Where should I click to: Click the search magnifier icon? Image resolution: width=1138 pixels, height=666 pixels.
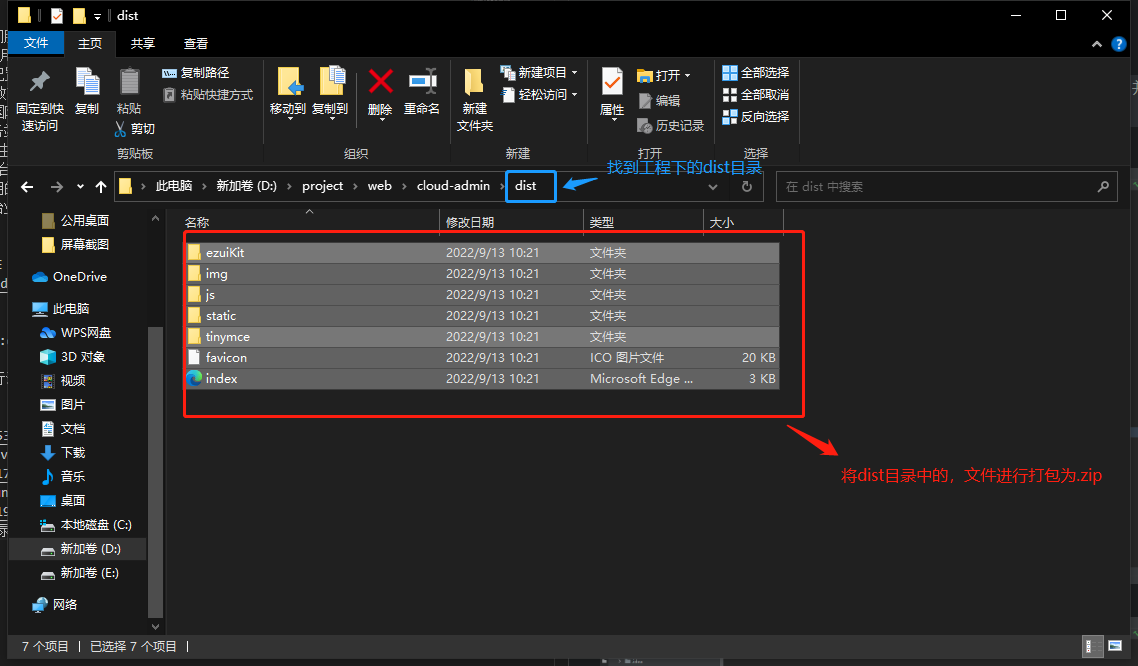click(1103, 186)
